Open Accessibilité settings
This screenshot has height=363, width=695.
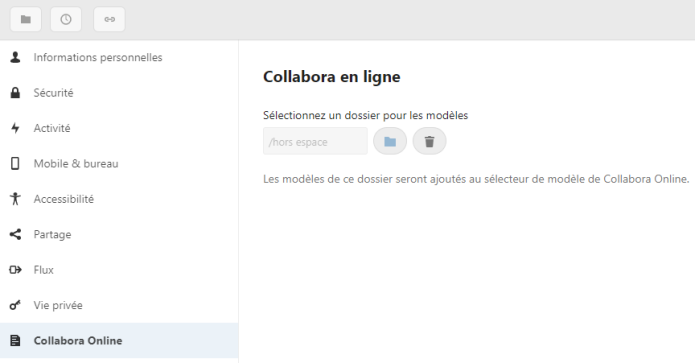(x=119, y=199)
